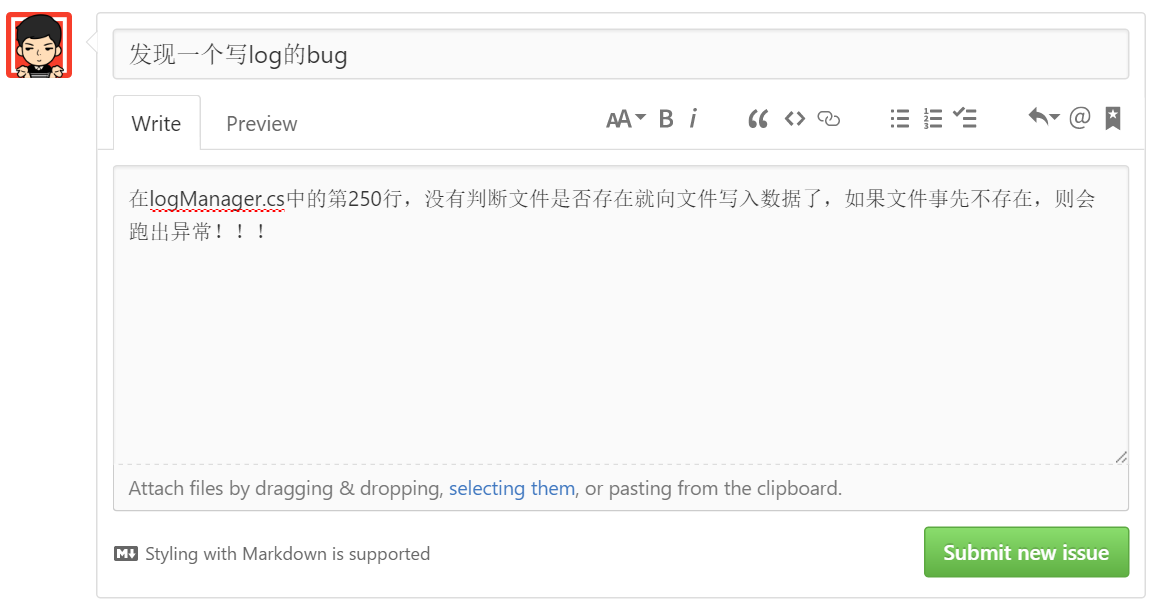
Task: Click the Submit new issue button
Action: point(1026,552)
